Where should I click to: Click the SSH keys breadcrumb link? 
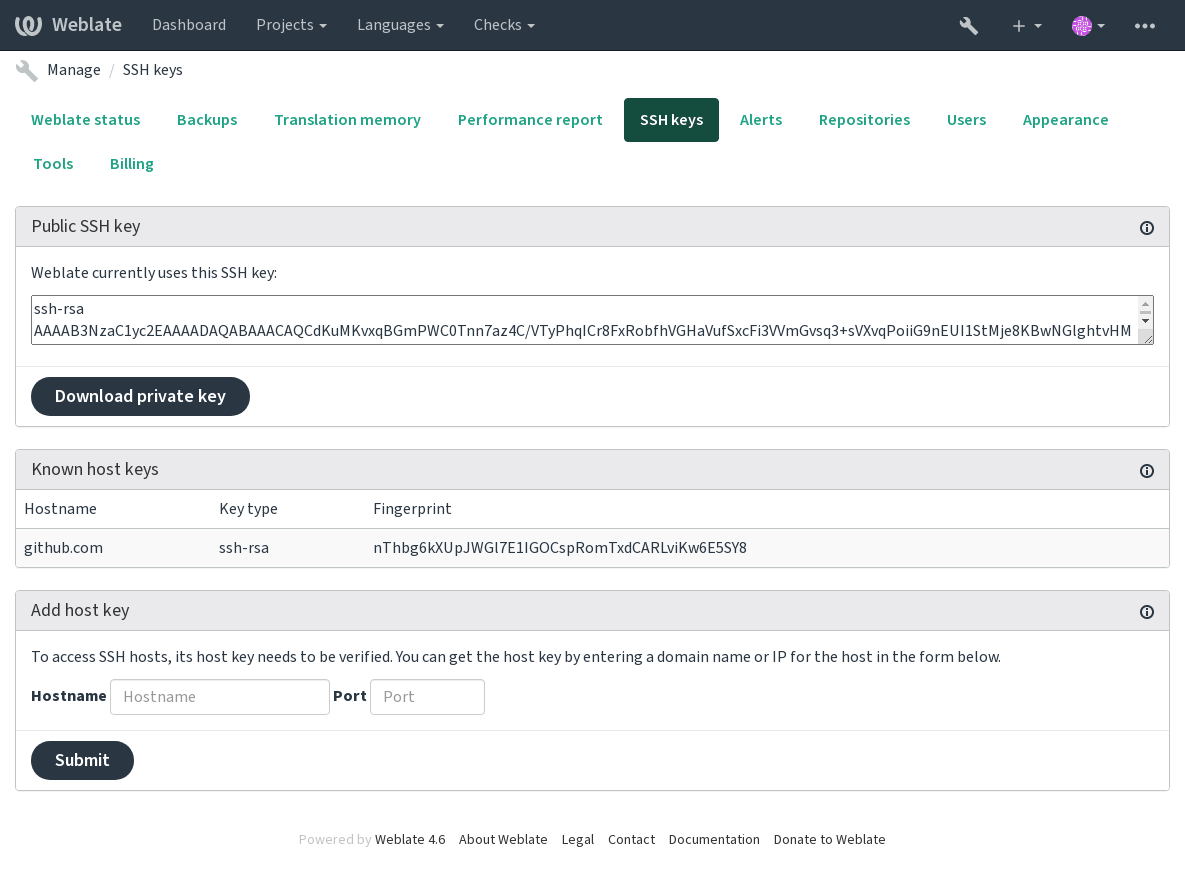tap(153, 70)
